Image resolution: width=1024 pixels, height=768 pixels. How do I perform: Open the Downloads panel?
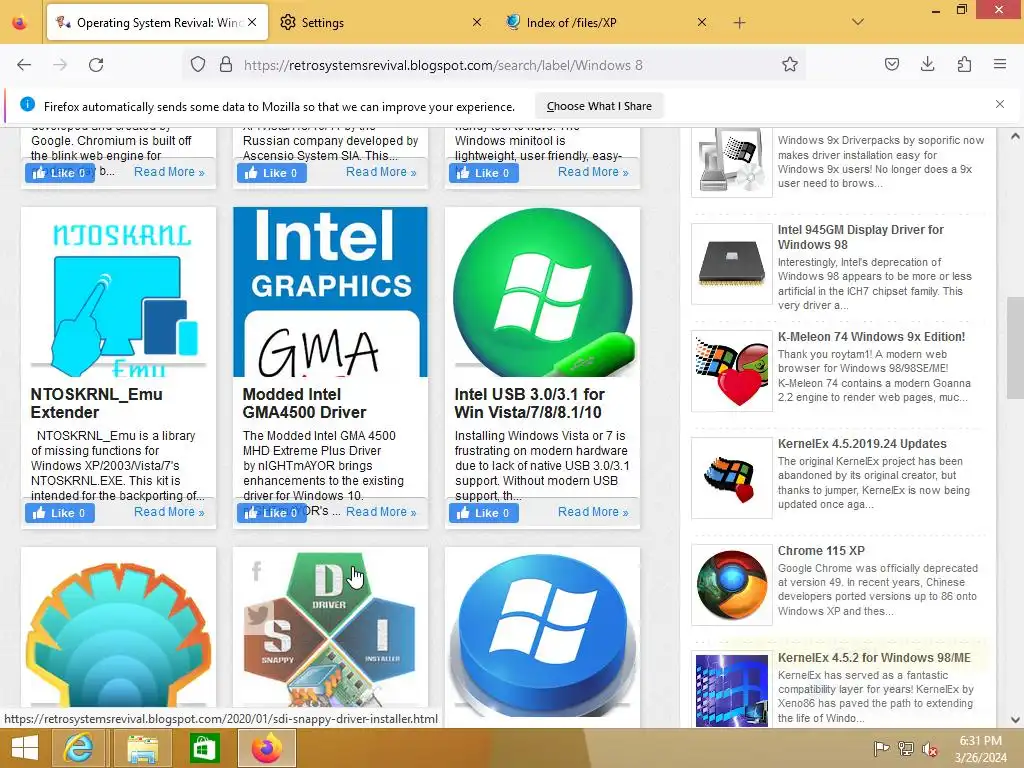(927, 64)
